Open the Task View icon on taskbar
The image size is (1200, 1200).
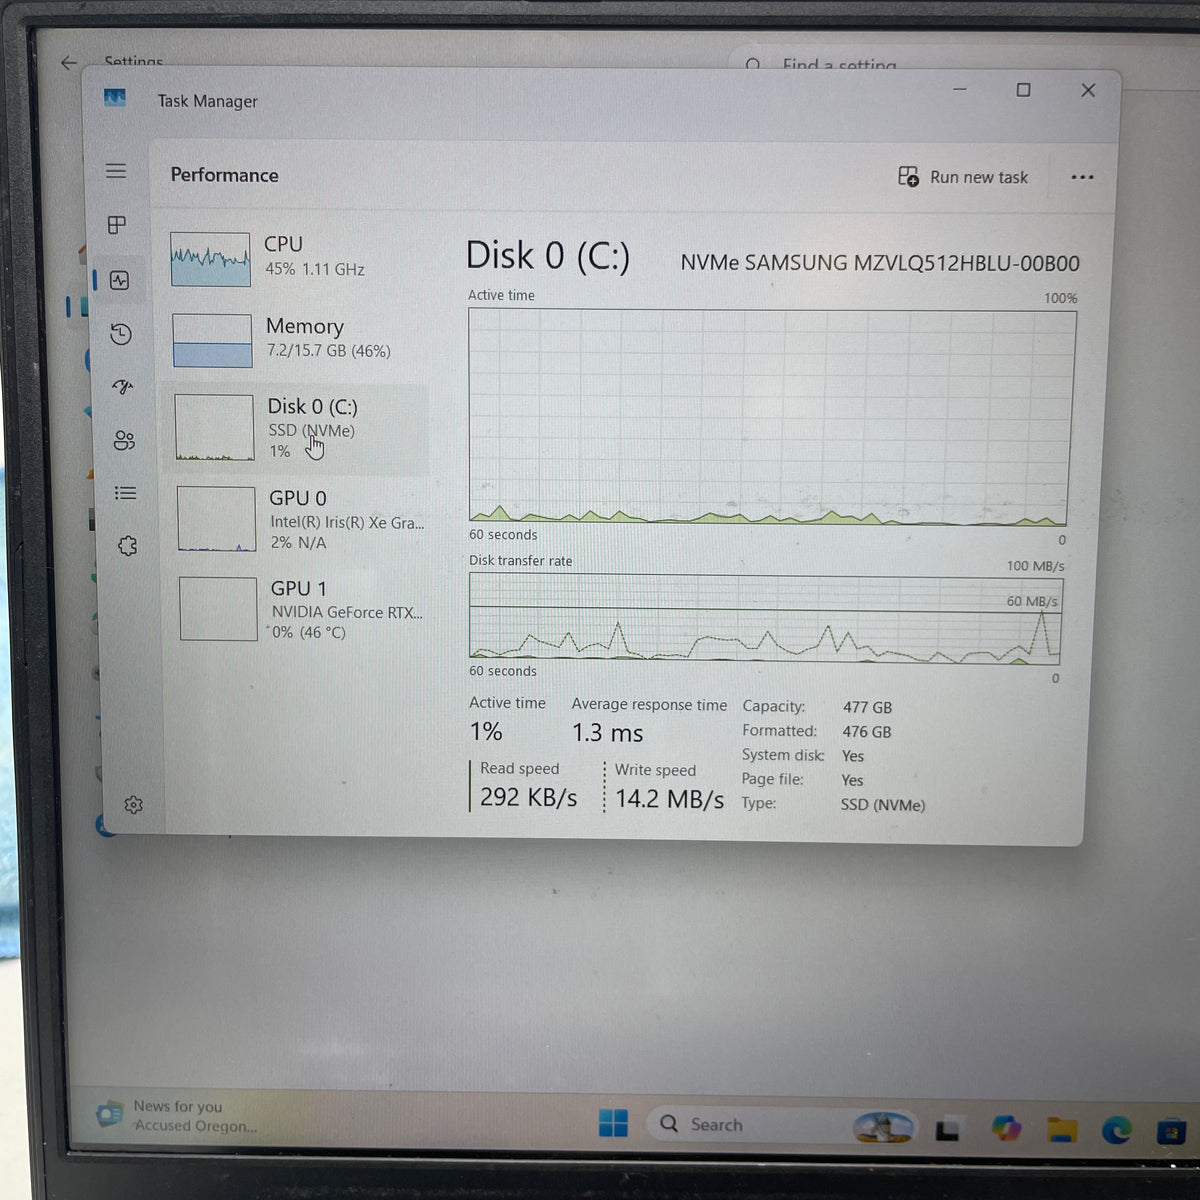(x=947, y=1129)
